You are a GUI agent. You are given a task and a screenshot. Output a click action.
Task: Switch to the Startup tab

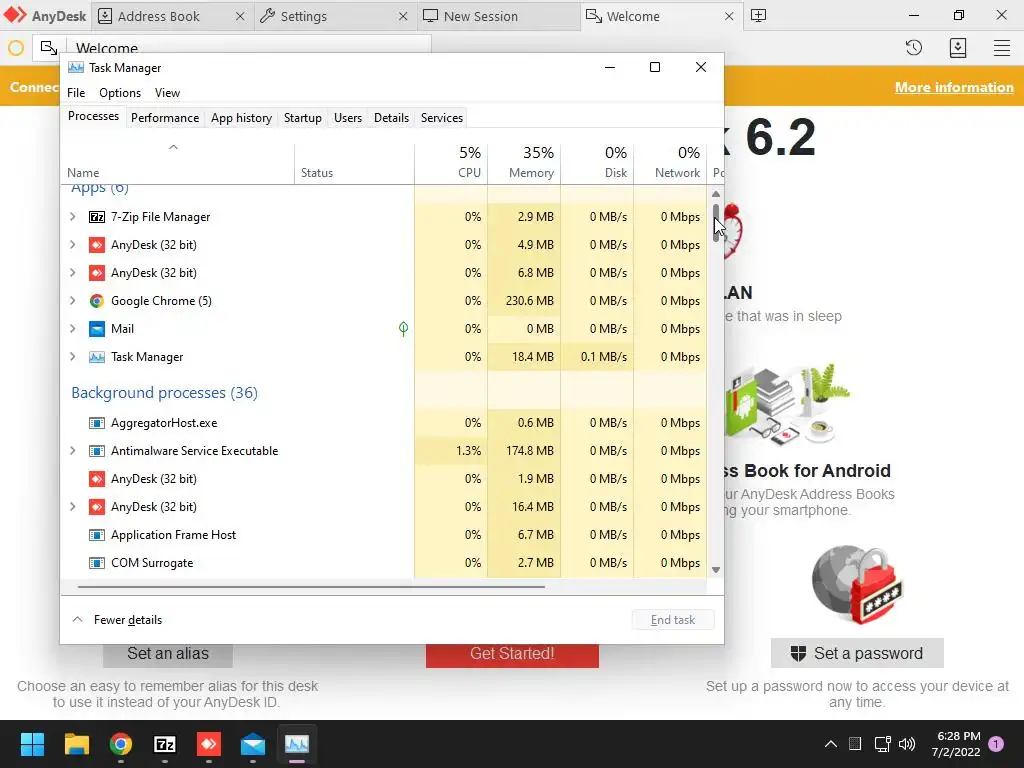tap(302, 118)
